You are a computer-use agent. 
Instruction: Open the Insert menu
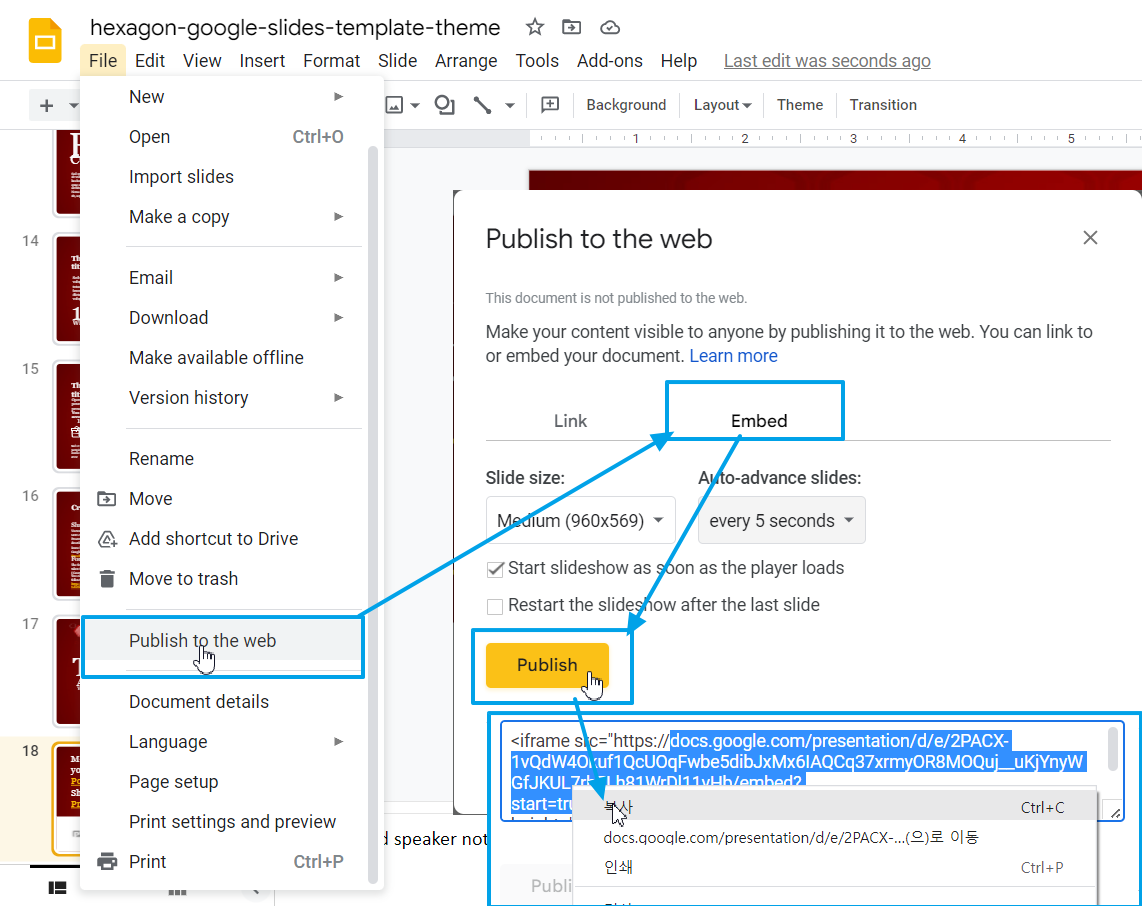(262, 60)
